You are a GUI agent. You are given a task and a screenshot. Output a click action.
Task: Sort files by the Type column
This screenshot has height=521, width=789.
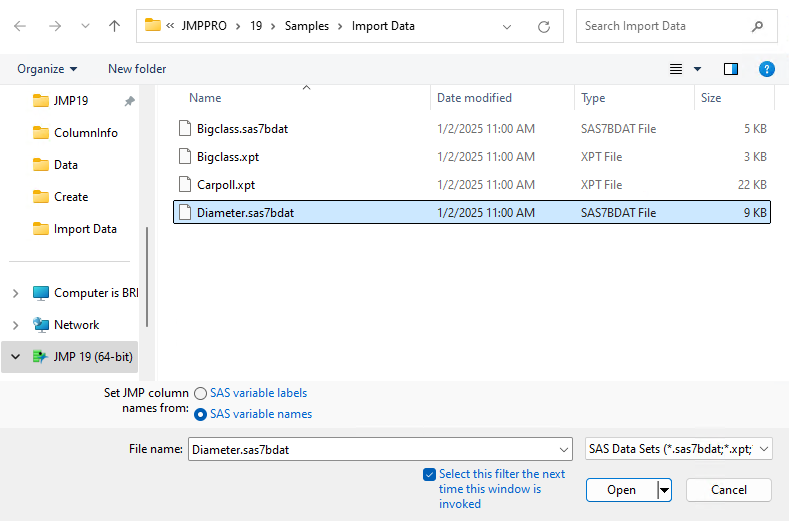pos(593,98)
